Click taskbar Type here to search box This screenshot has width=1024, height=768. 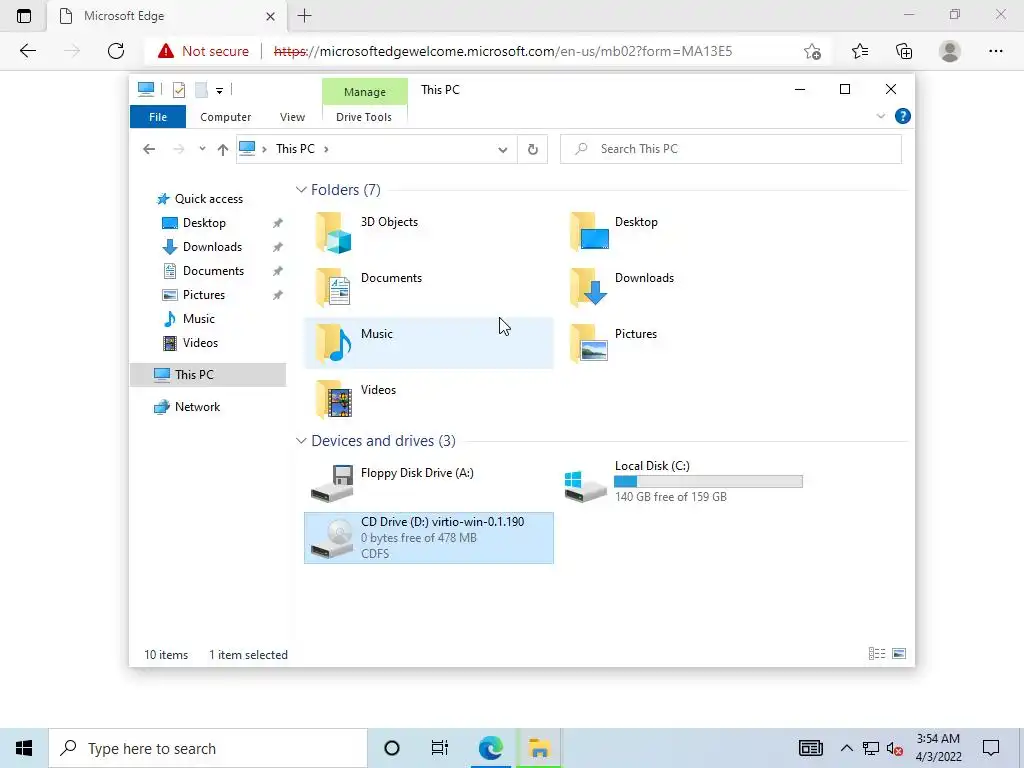point(208,748)
